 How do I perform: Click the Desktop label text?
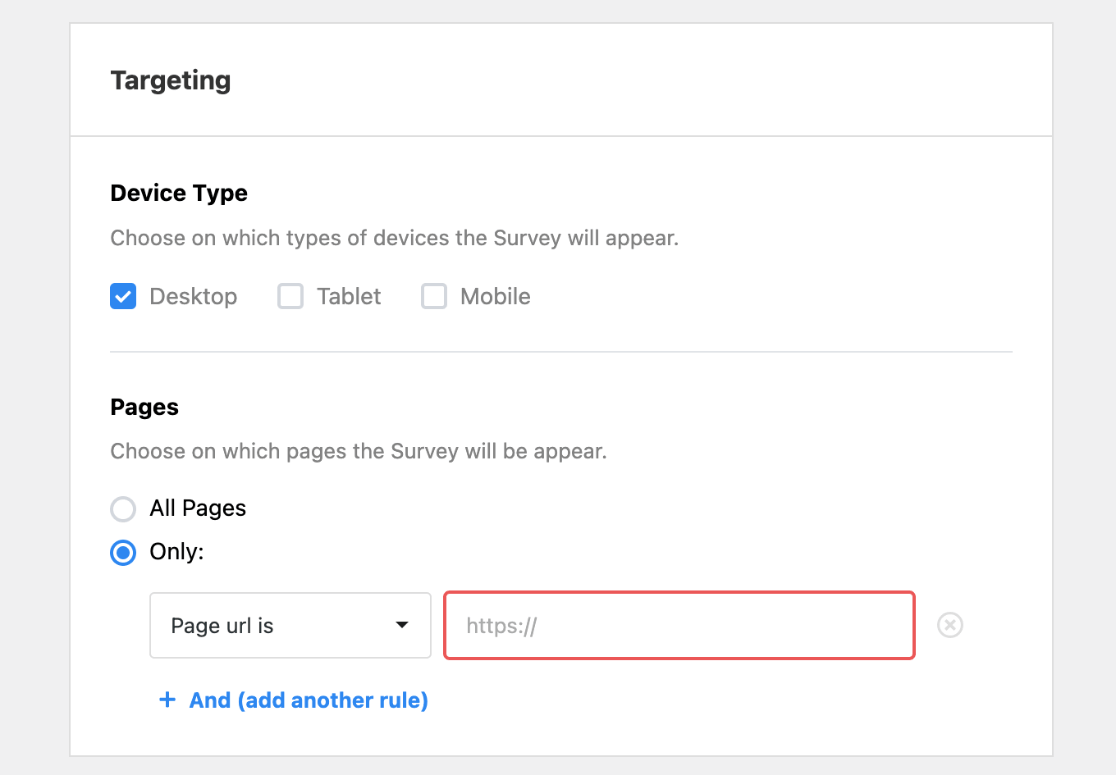tap(193, 297)
